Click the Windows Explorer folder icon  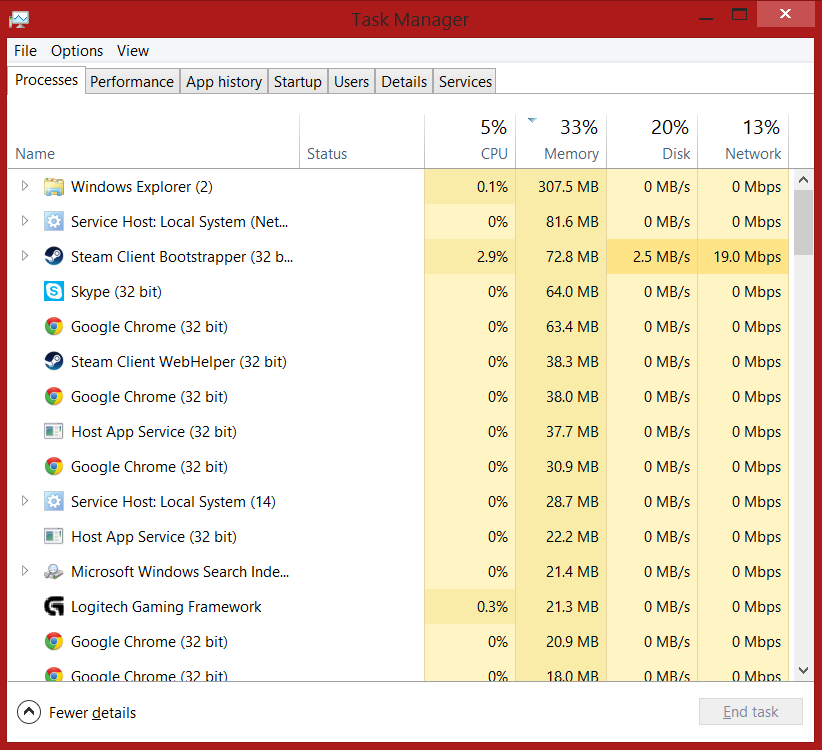tap(54, 187)
